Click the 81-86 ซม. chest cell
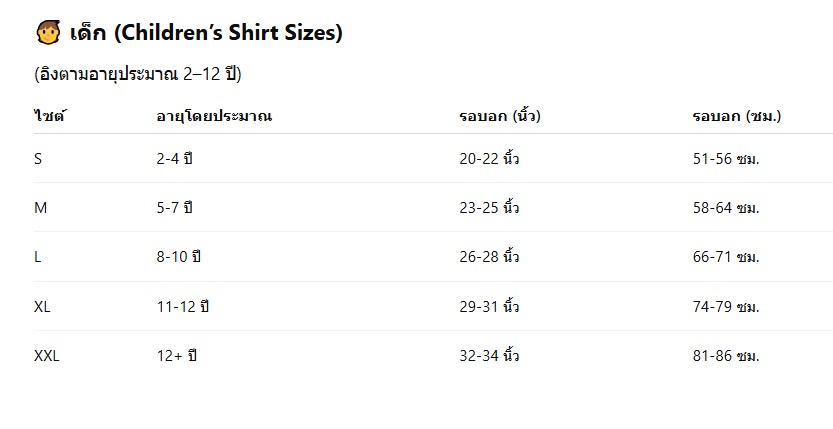This screenshot has width=833, height=429. 726,356
